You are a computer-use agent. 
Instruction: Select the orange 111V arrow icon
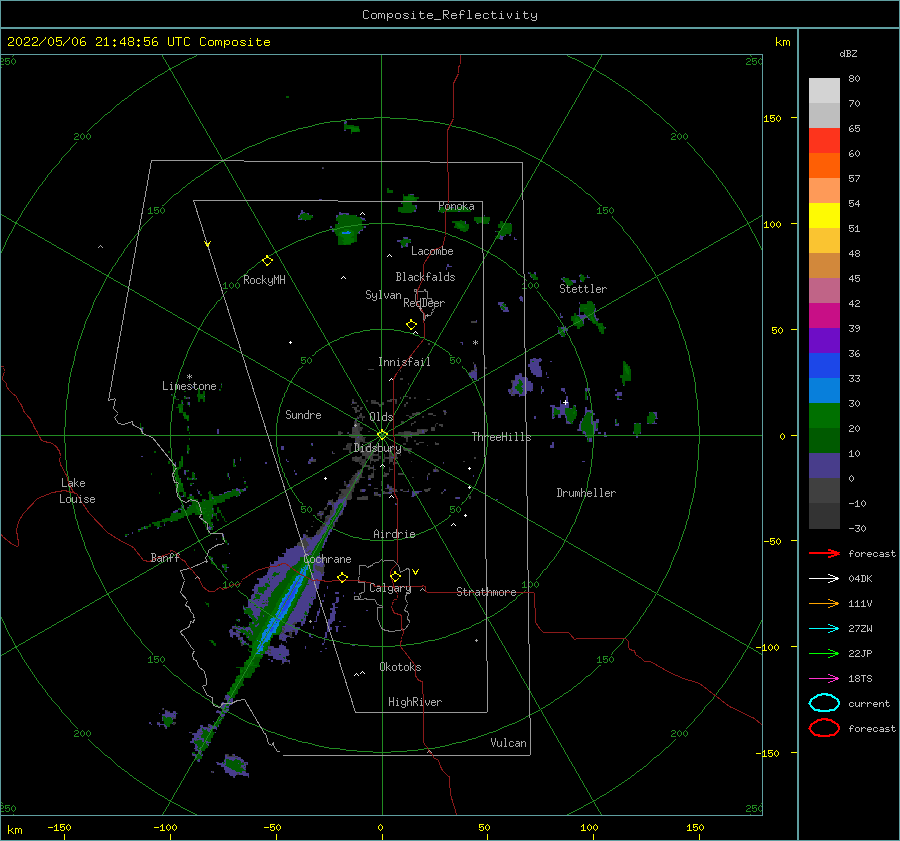click(x=824, y=603)
